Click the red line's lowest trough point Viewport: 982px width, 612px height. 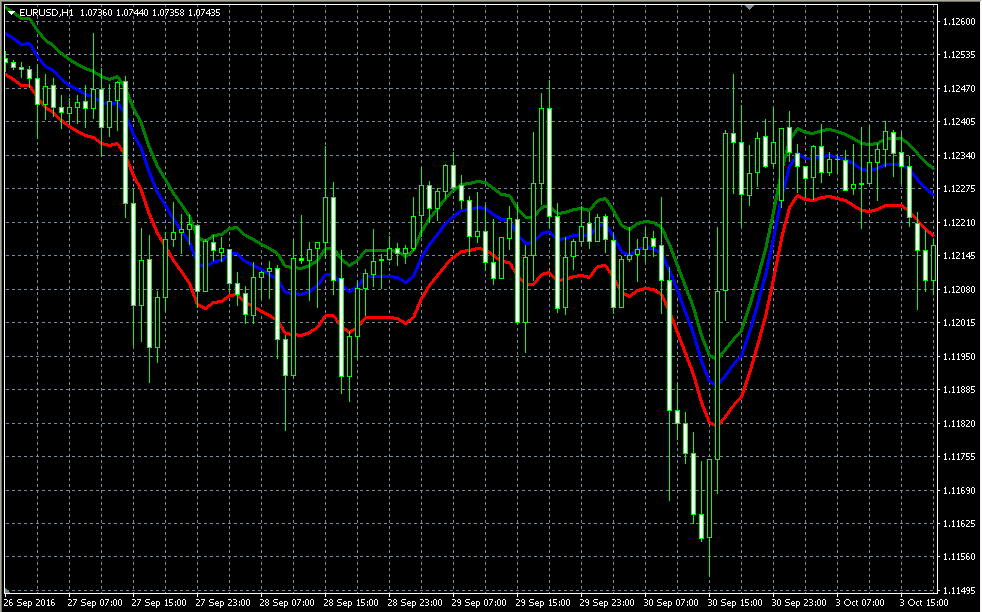tap(716, 425)
